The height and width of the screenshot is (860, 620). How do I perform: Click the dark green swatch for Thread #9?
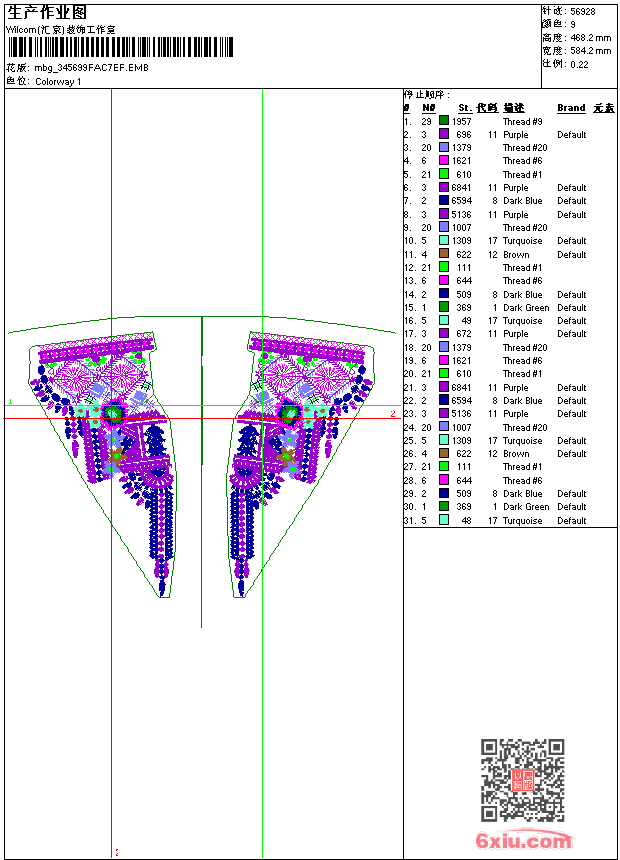pos(444,121)
